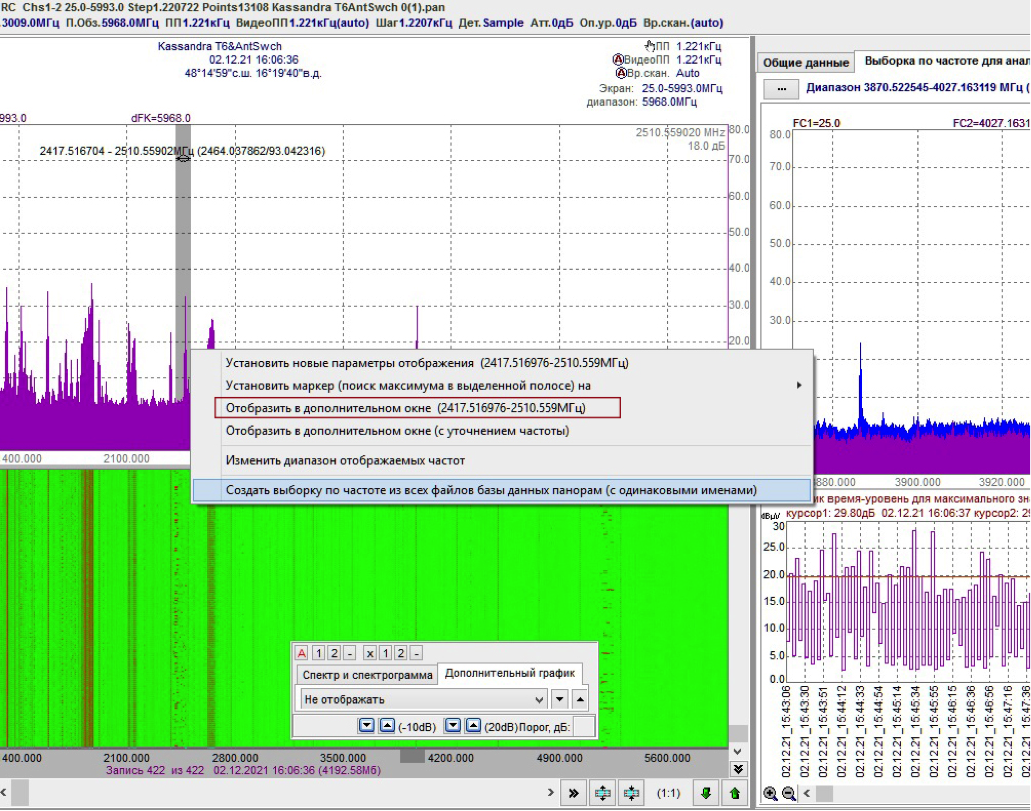Screen dimensions: 1031x811
Task: Click the left scroll arrow under the spectrogram
Action: [4, 793]
